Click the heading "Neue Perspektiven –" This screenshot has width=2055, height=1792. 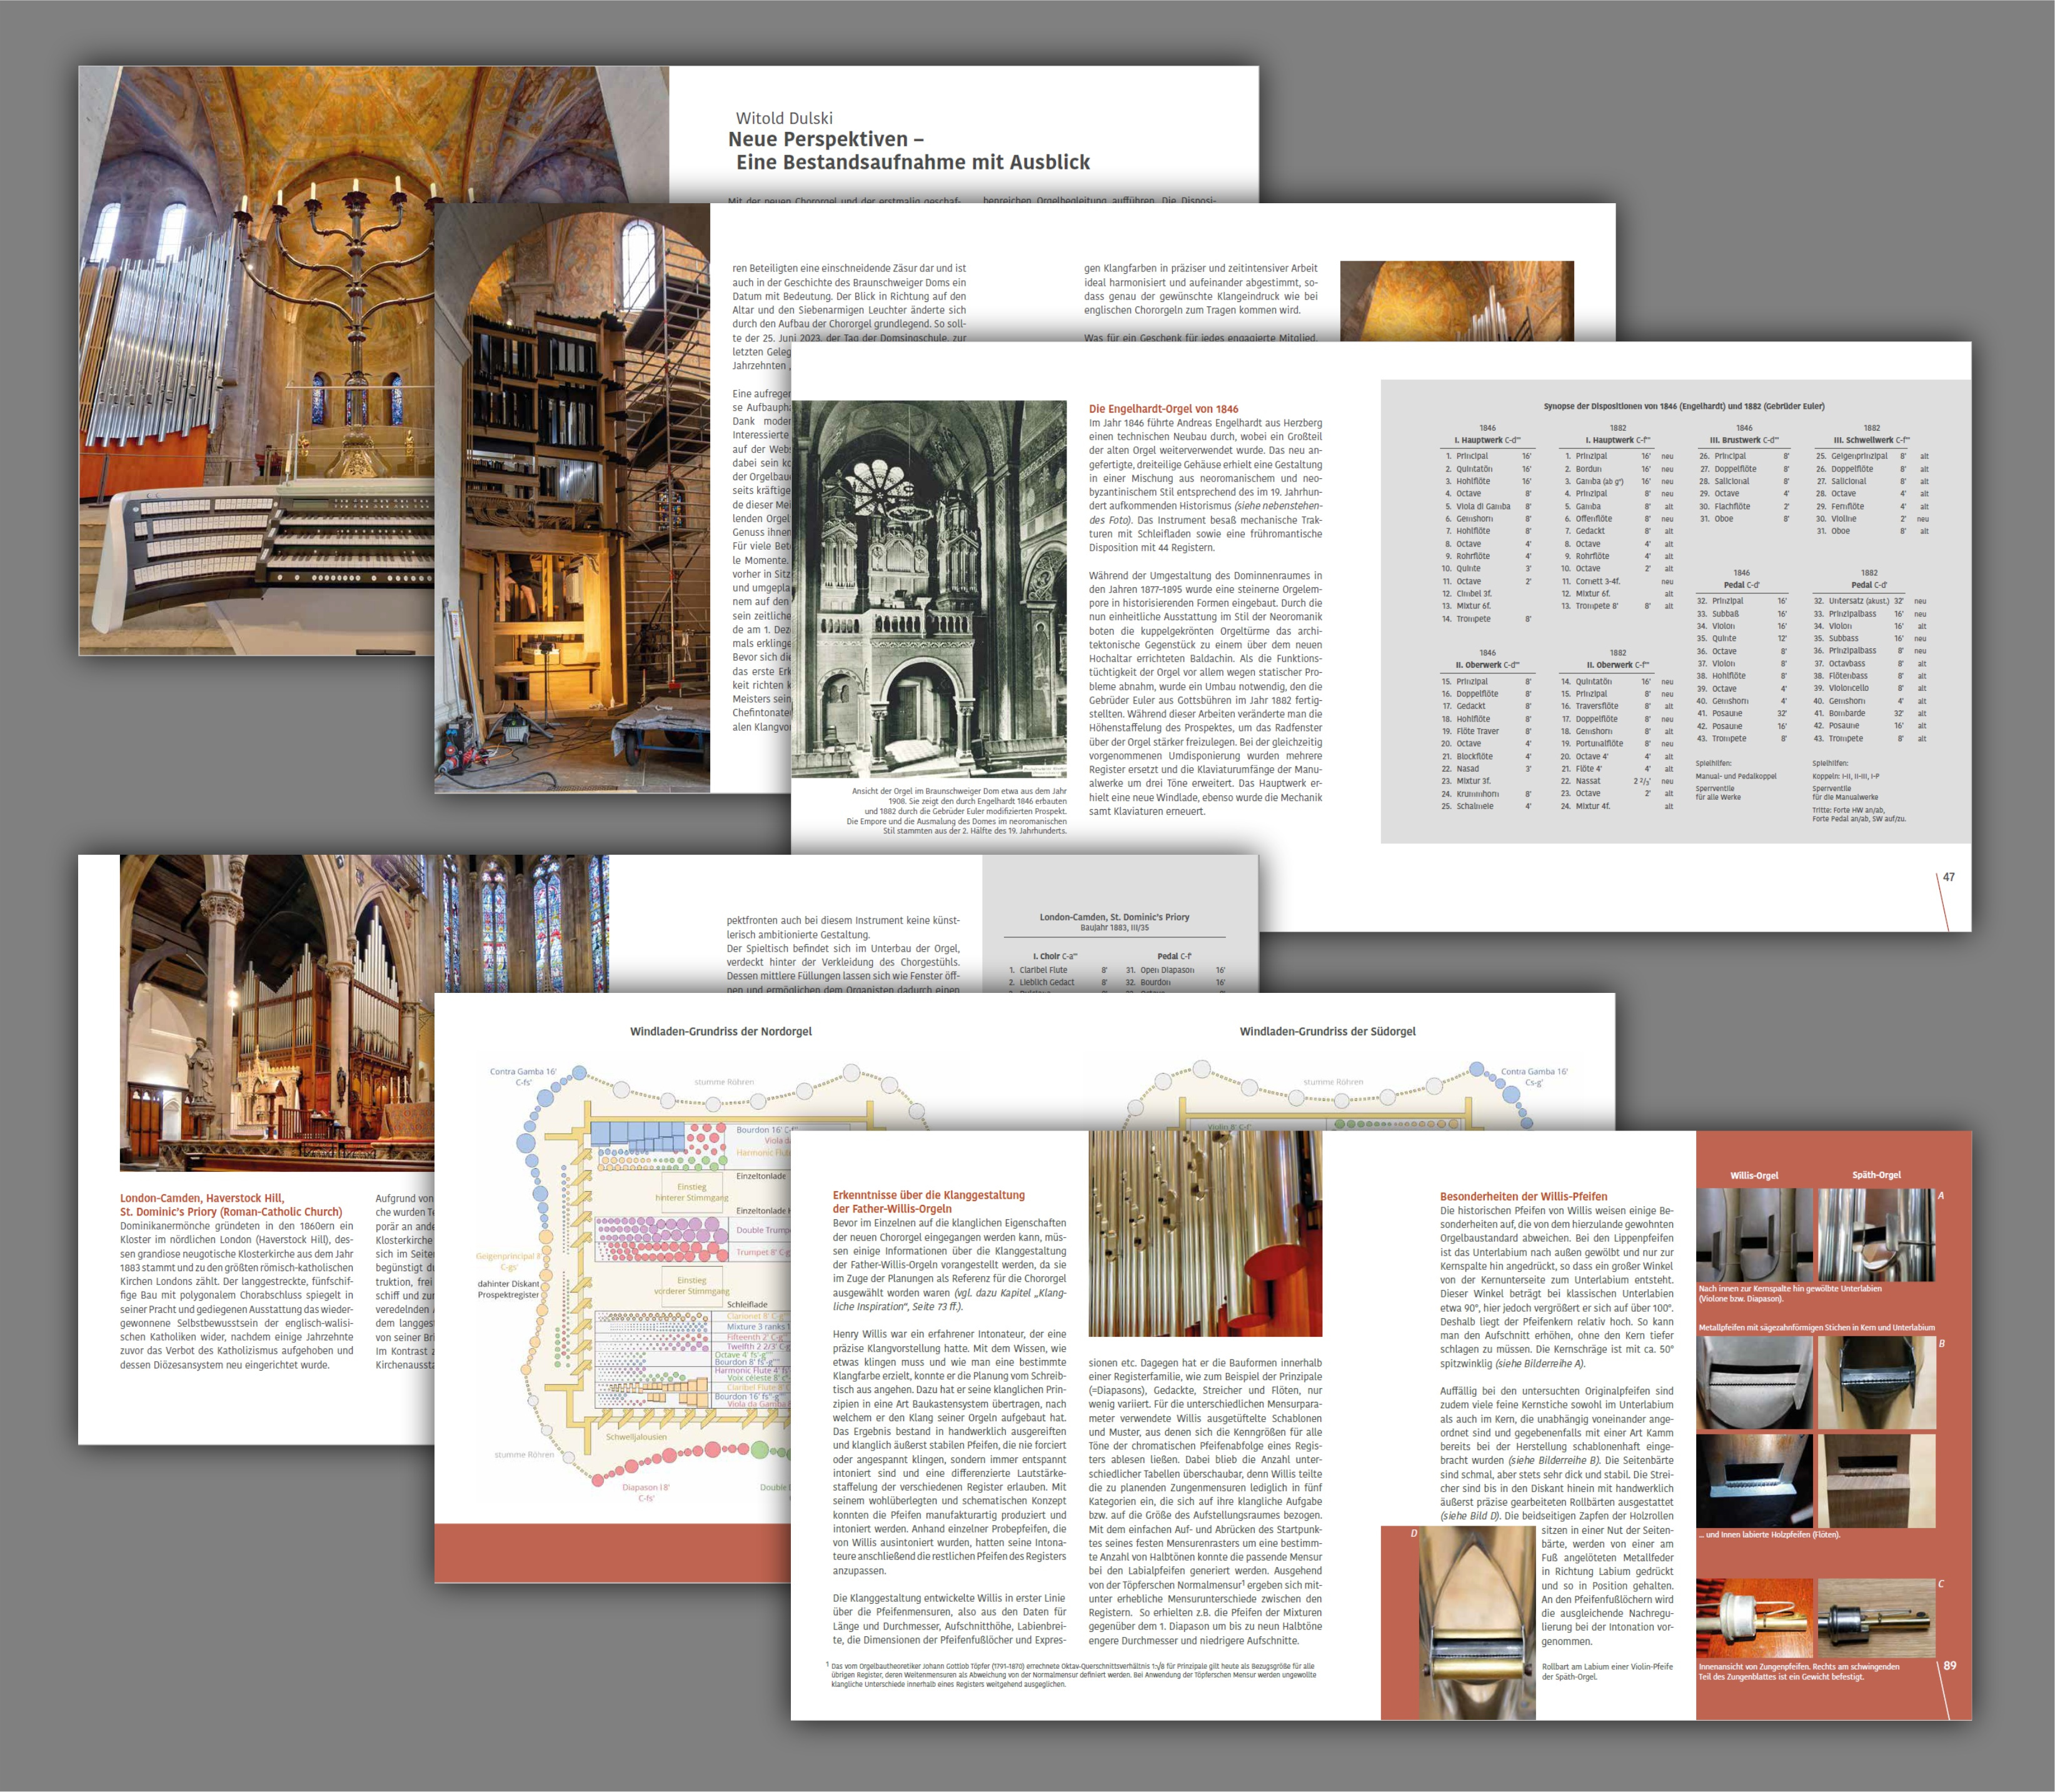[x=825, y=139]
